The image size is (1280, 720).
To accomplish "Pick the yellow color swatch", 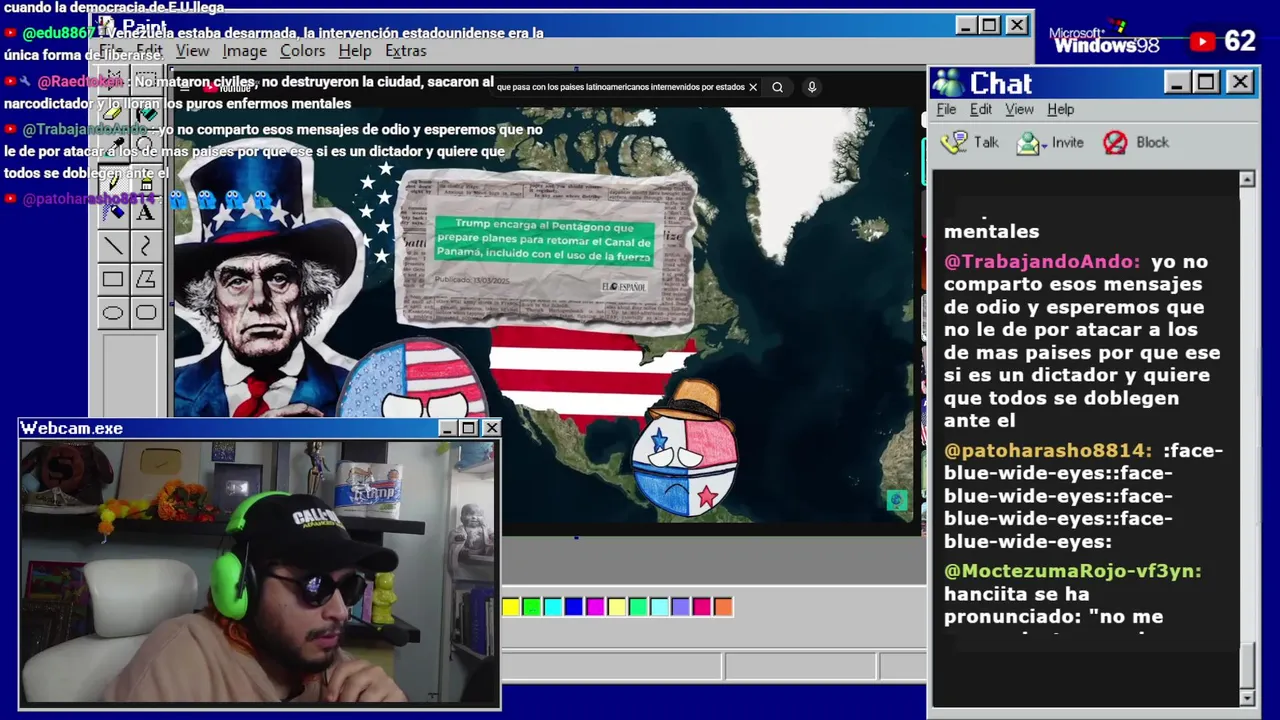I will 511,607.
